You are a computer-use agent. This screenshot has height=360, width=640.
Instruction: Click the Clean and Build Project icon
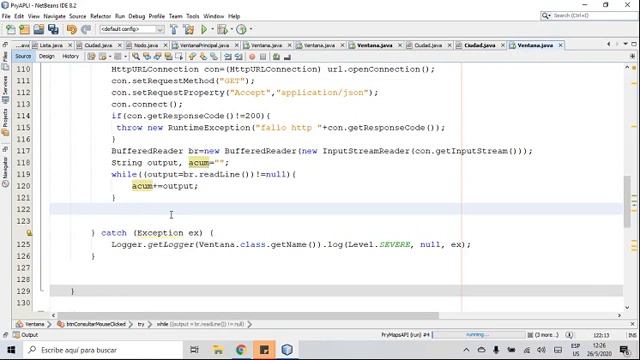point(189,29)
